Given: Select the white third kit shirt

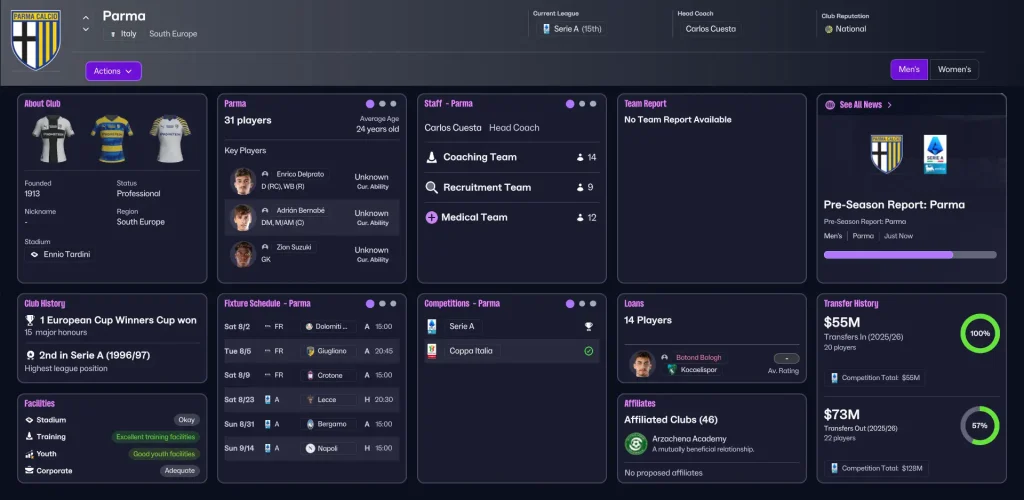Looking at the screenshot, I should pyautogui.click(x=170, y=138).
